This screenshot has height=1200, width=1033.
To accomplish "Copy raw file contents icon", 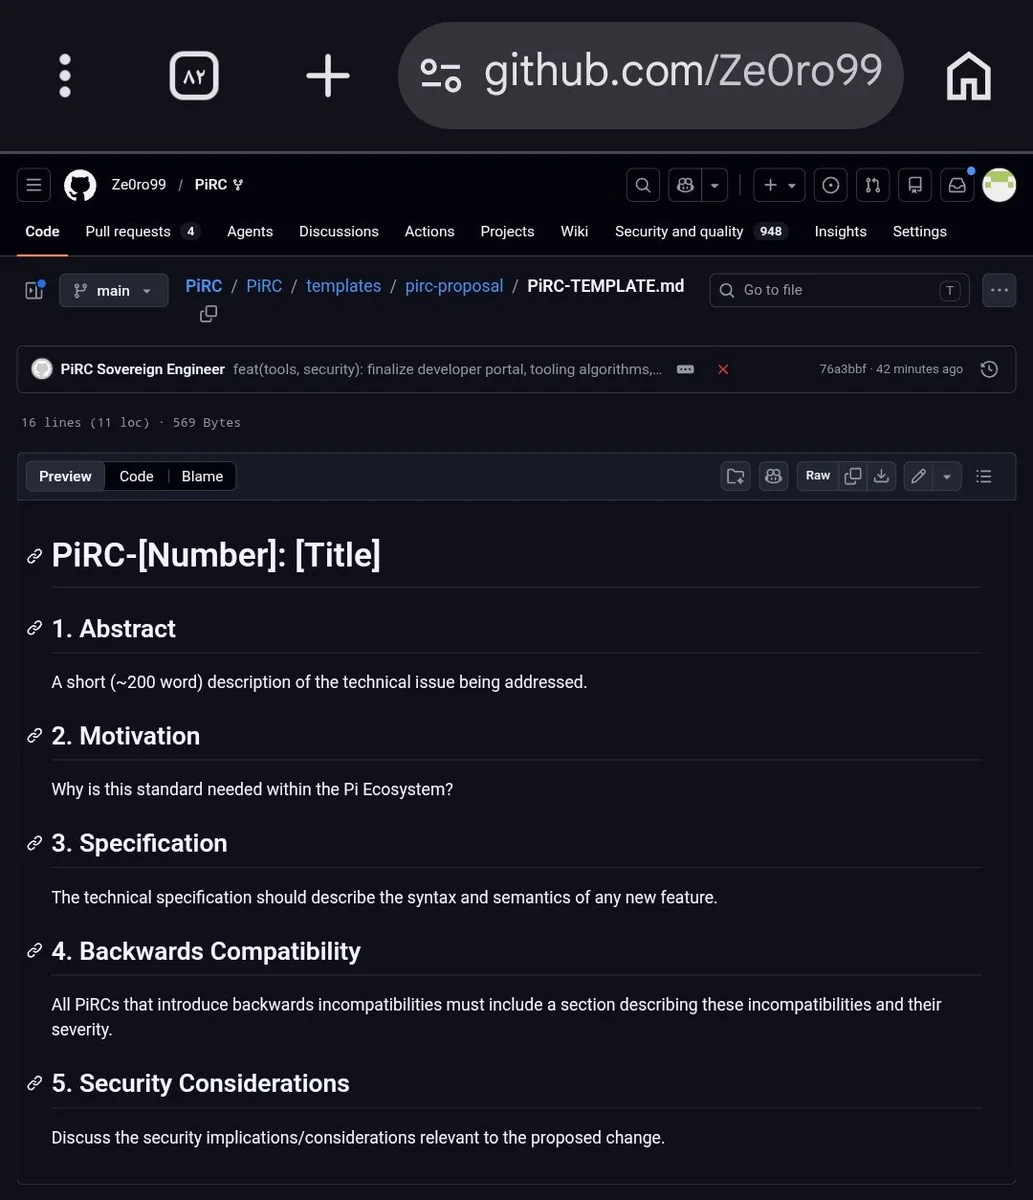I will pyautogui.click(x=853, y=476).
